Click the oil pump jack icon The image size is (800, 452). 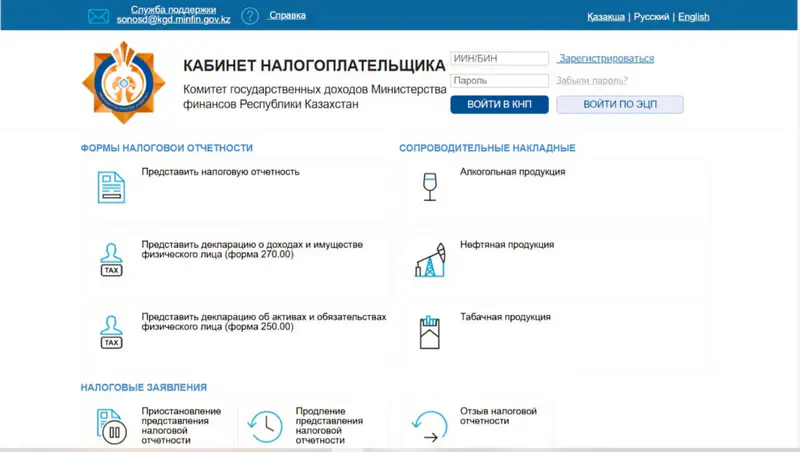click(429, 261)
